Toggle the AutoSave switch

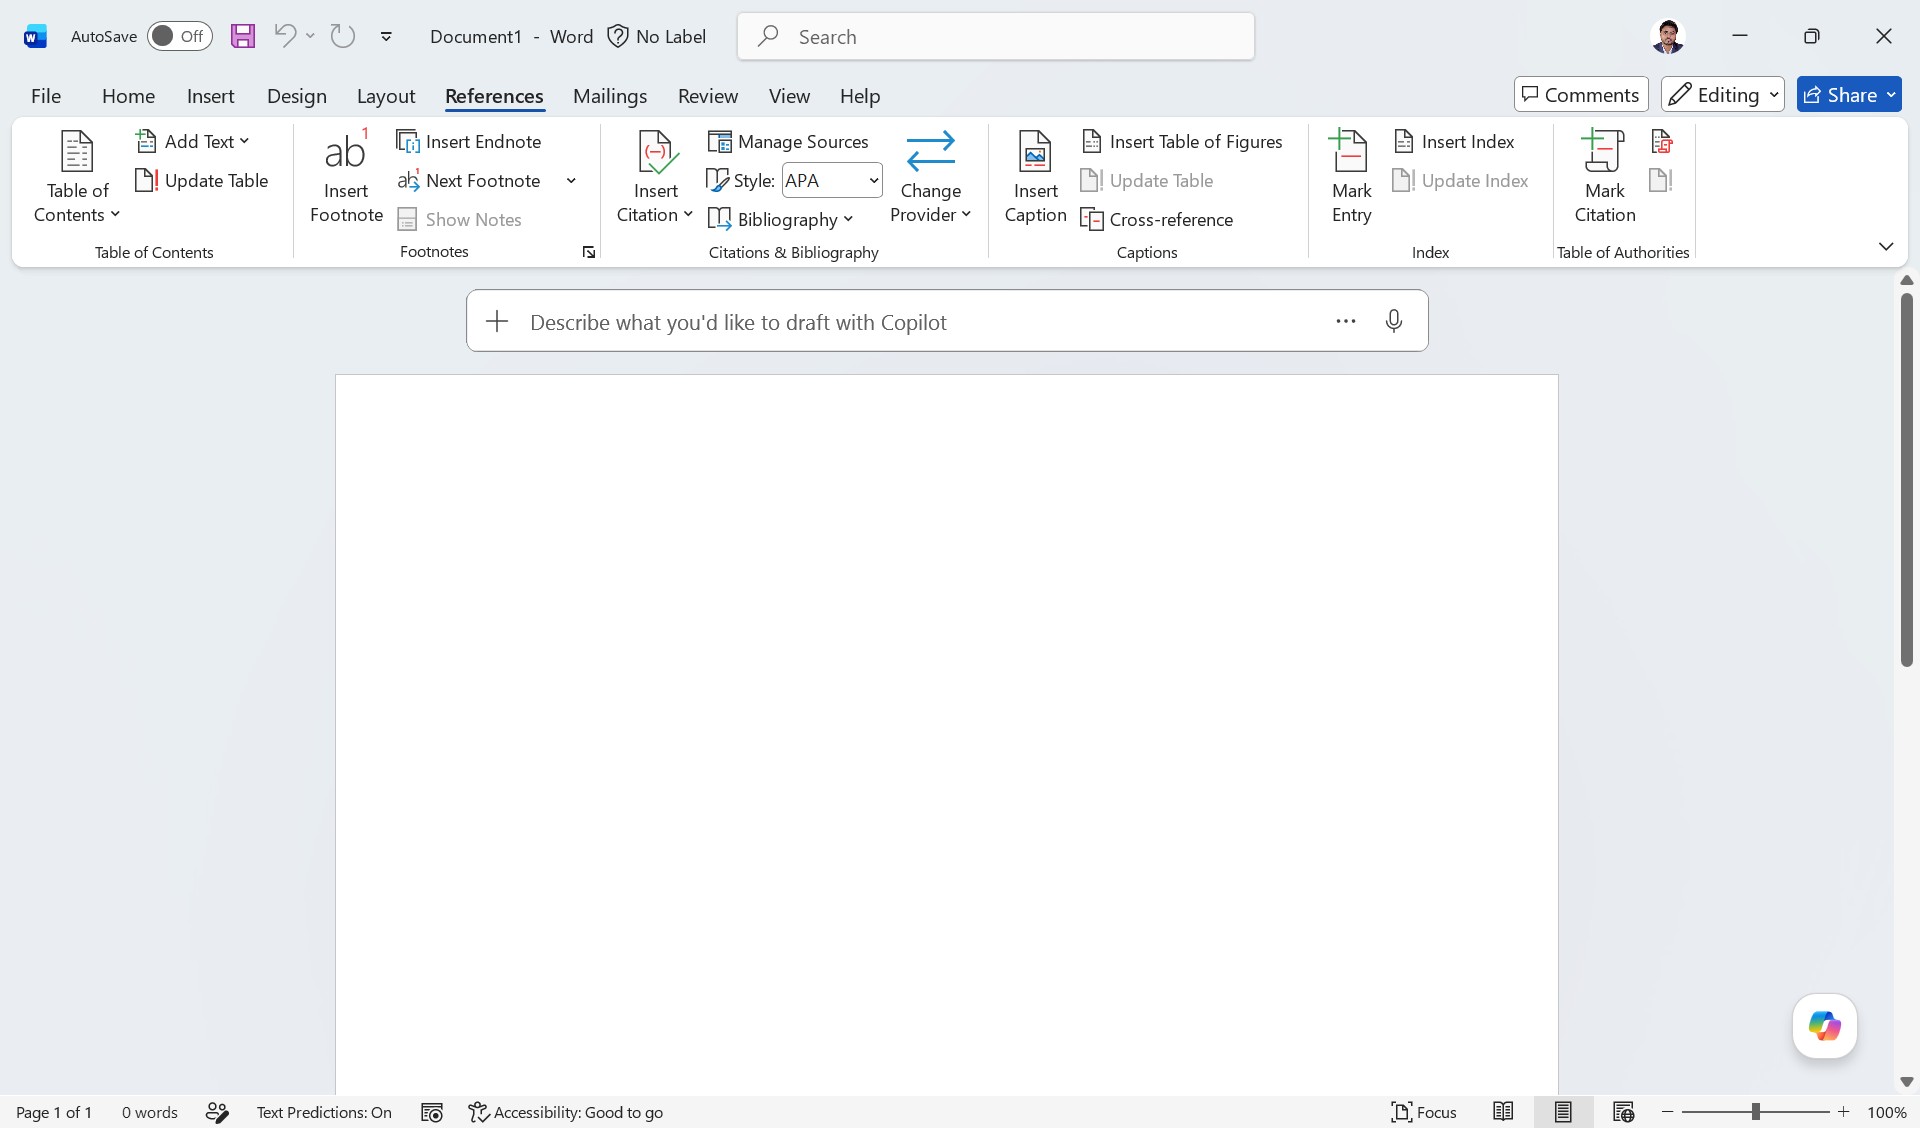pos(179,36)
